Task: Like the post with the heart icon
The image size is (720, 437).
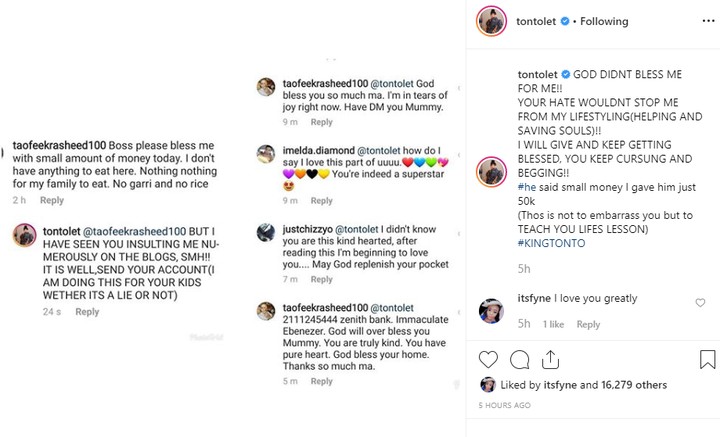Action: 488,359
